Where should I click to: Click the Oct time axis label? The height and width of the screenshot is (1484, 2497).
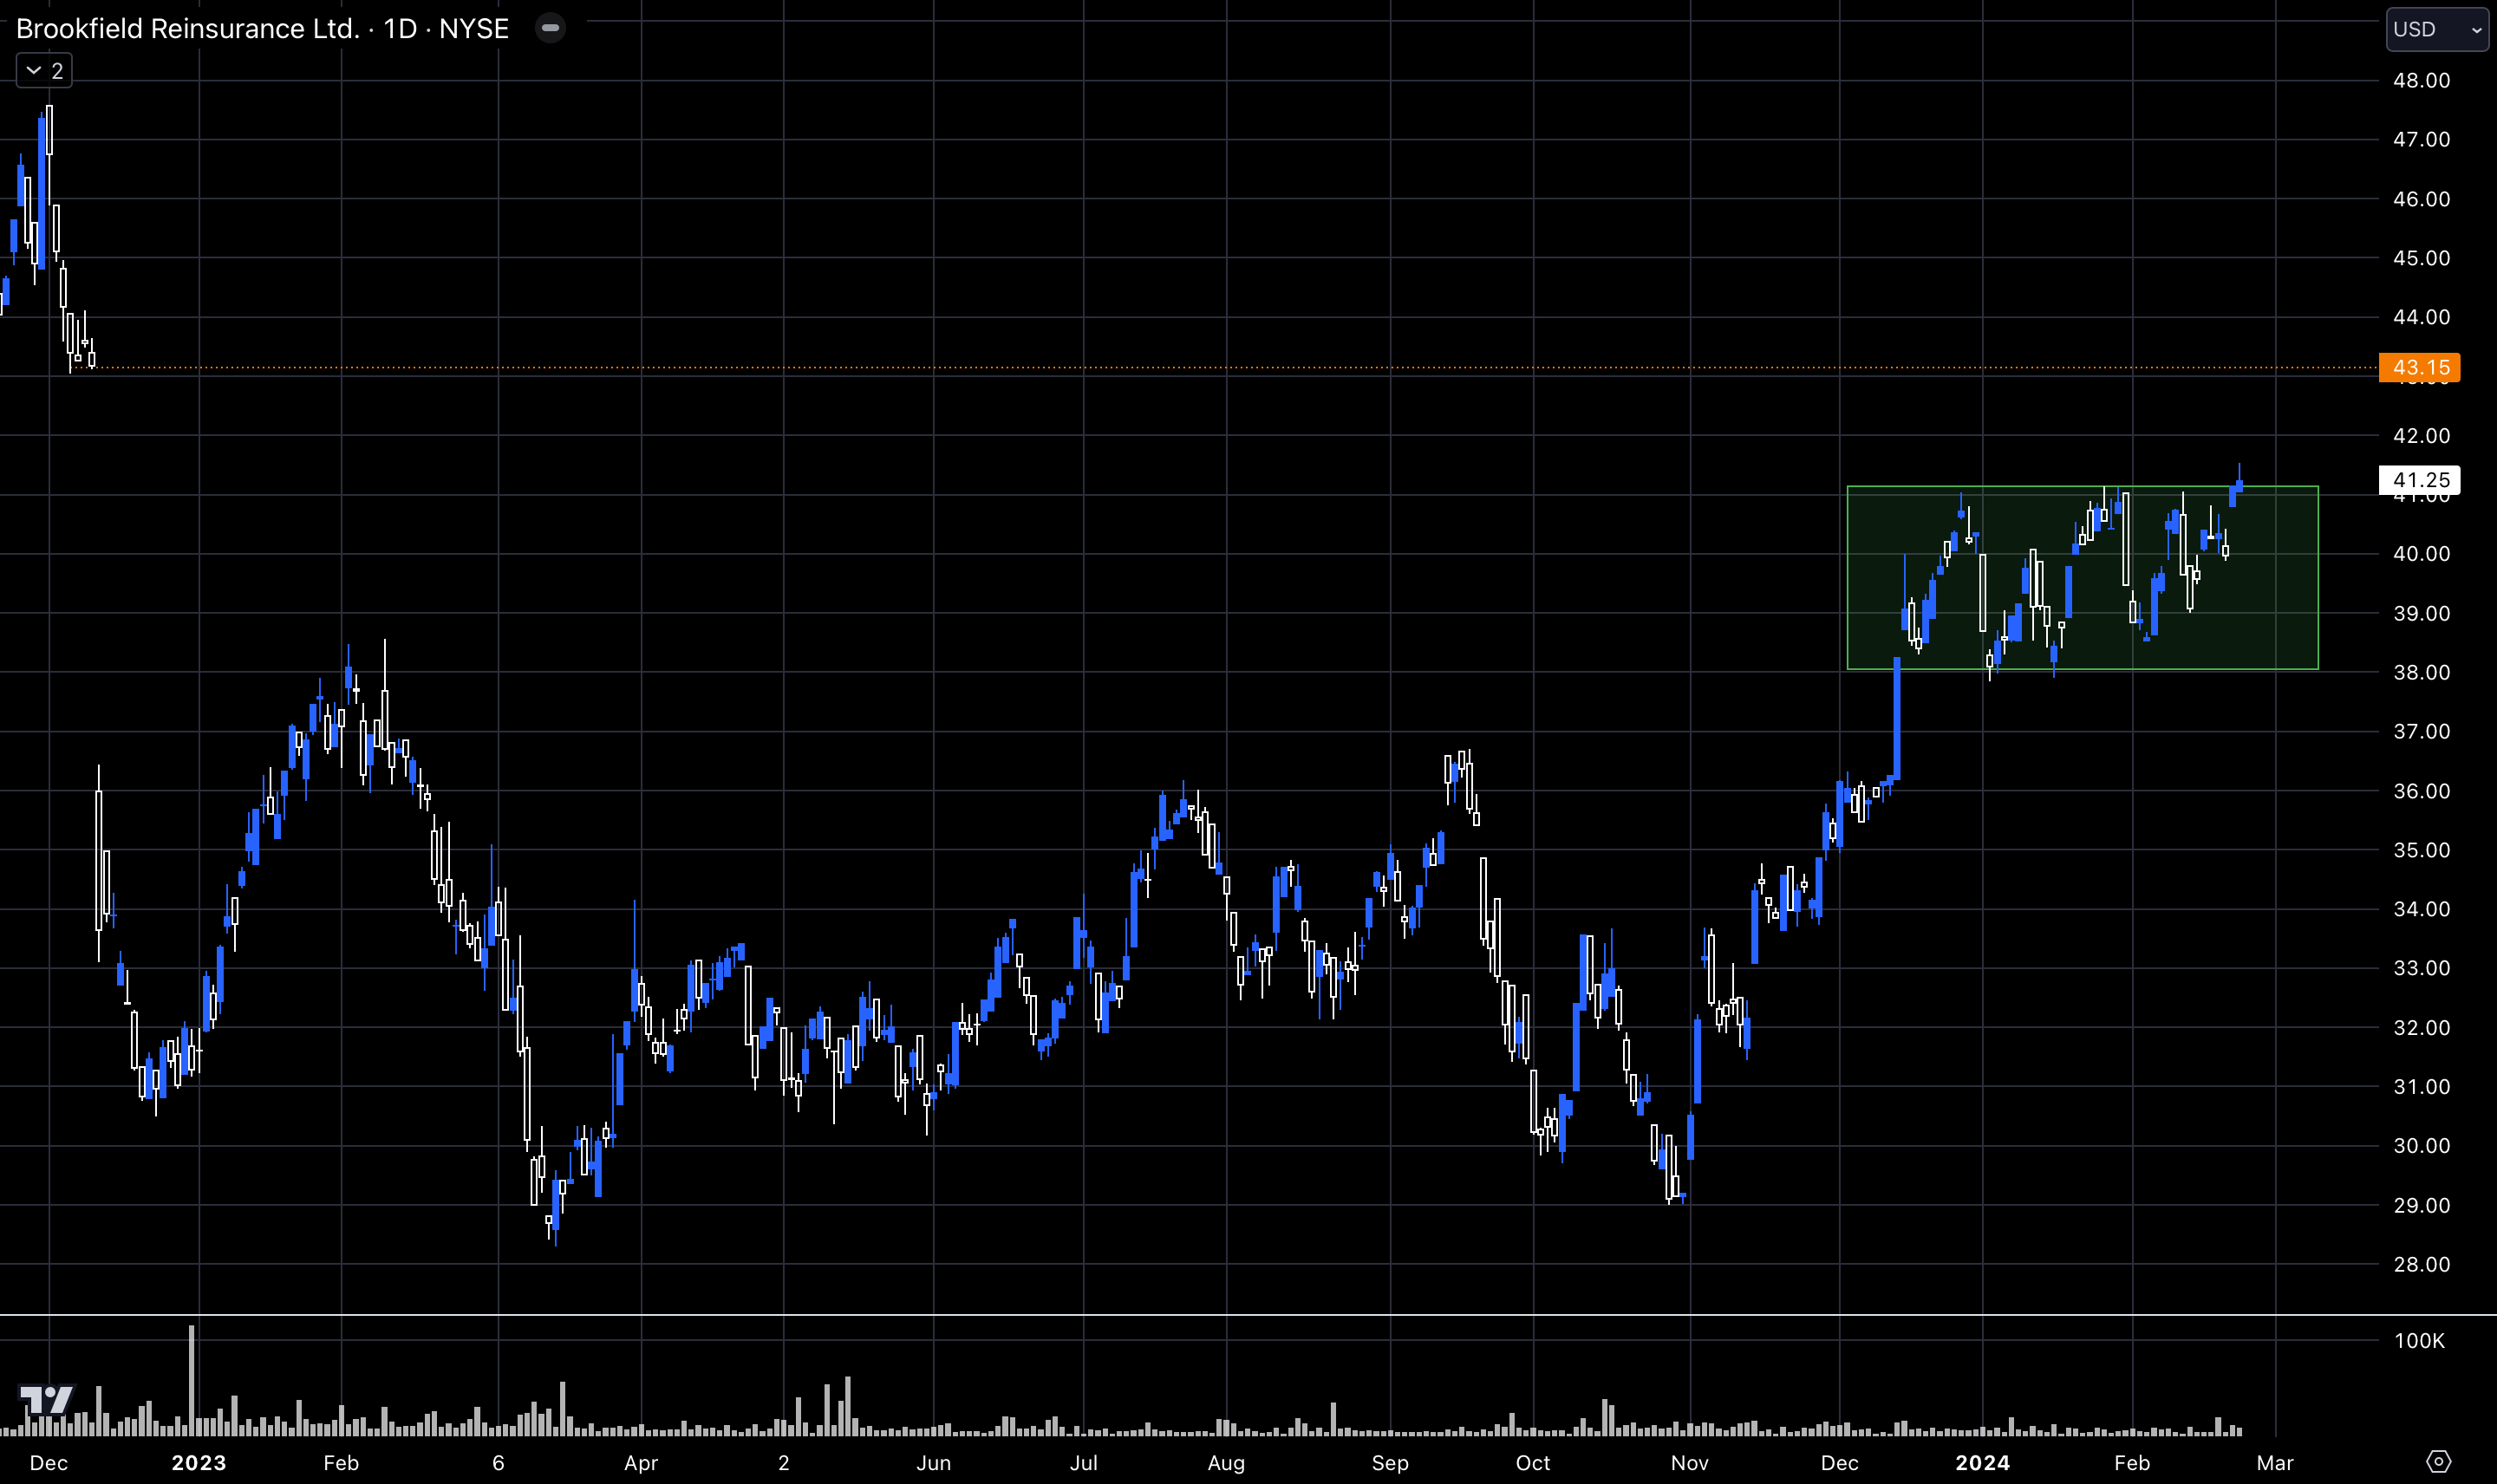tap(1532, 1463)
